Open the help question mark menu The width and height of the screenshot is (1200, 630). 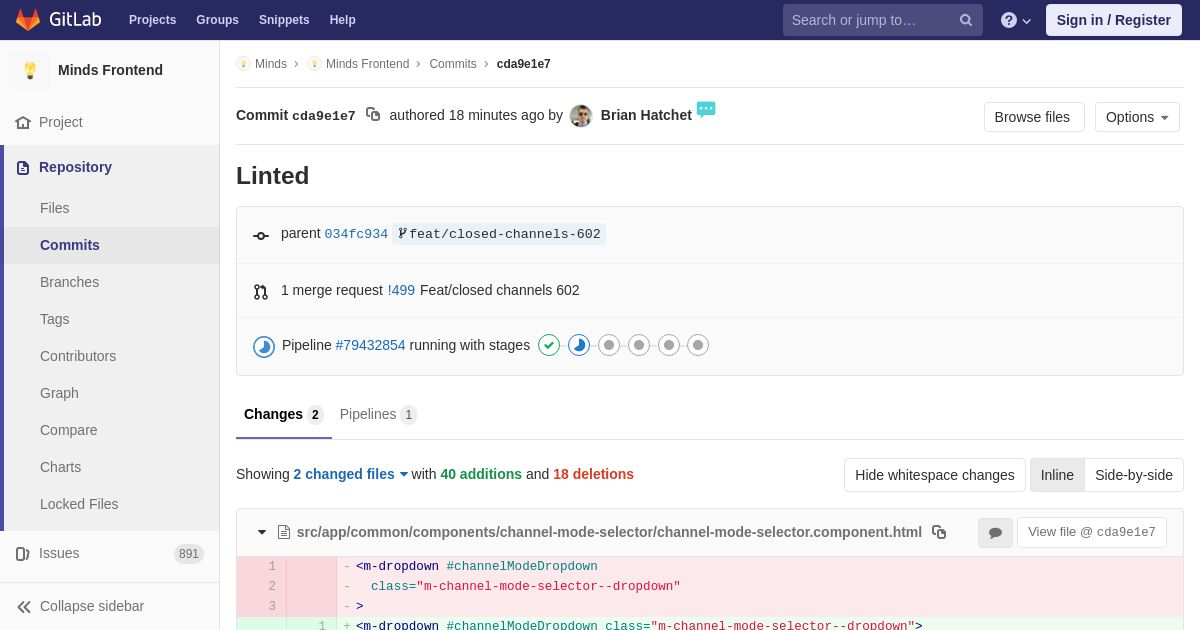tap(1015, 20)
